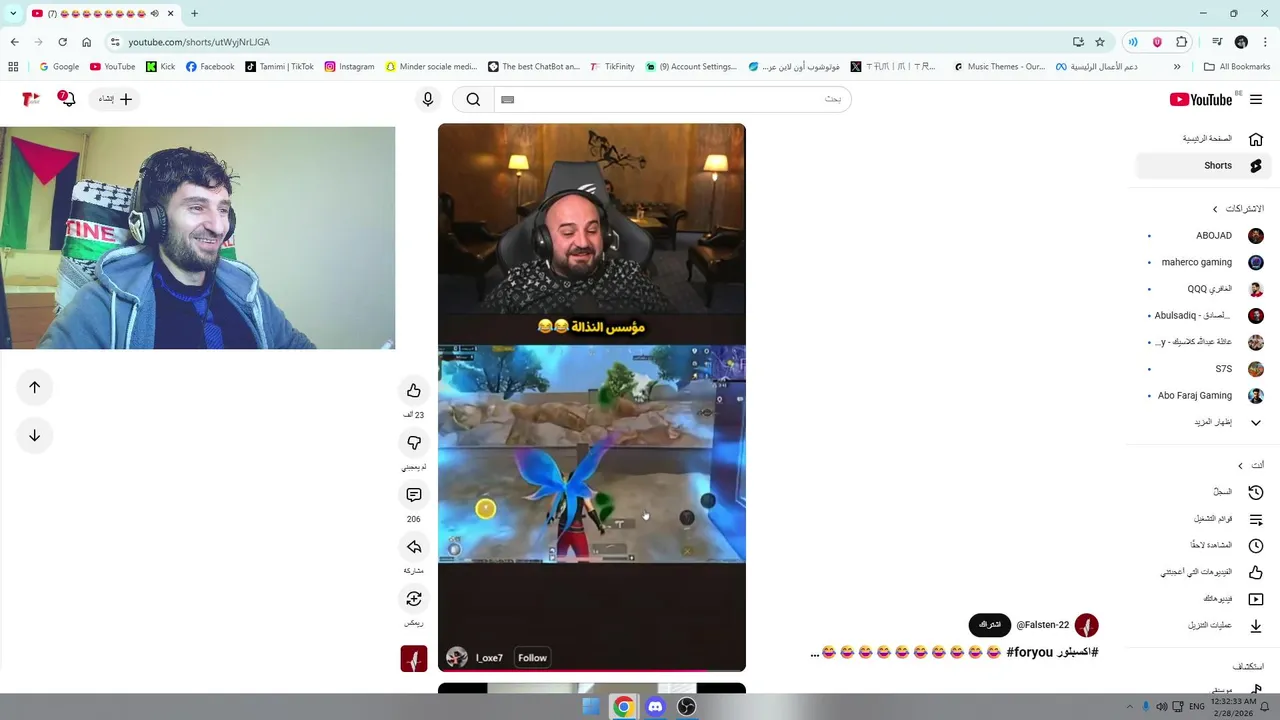Viewport: 1280px width, 720px height.
Task: Show hidden tray icons chevron
Action: click(x=1132, y=707)
